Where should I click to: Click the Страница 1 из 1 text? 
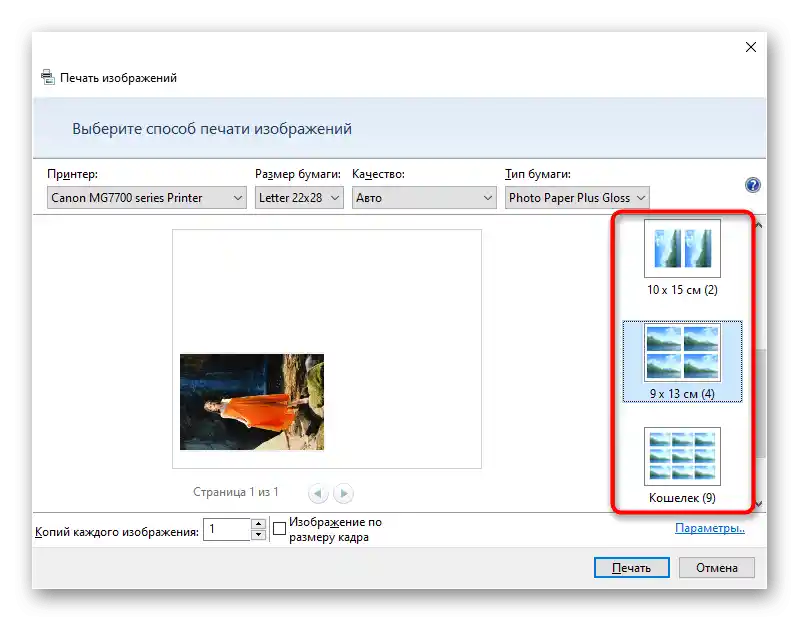tap(236, 492)
